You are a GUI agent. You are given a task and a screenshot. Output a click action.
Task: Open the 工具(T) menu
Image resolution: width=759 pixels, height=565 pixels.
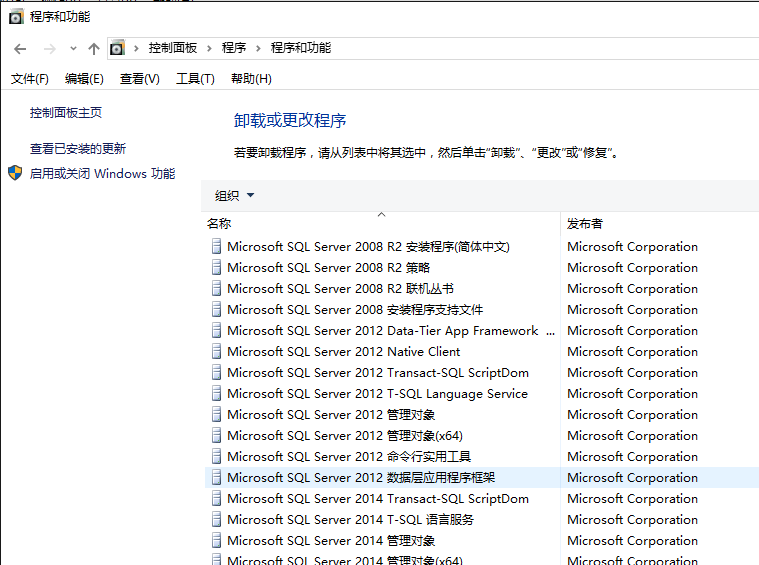(x=195, y=78)
